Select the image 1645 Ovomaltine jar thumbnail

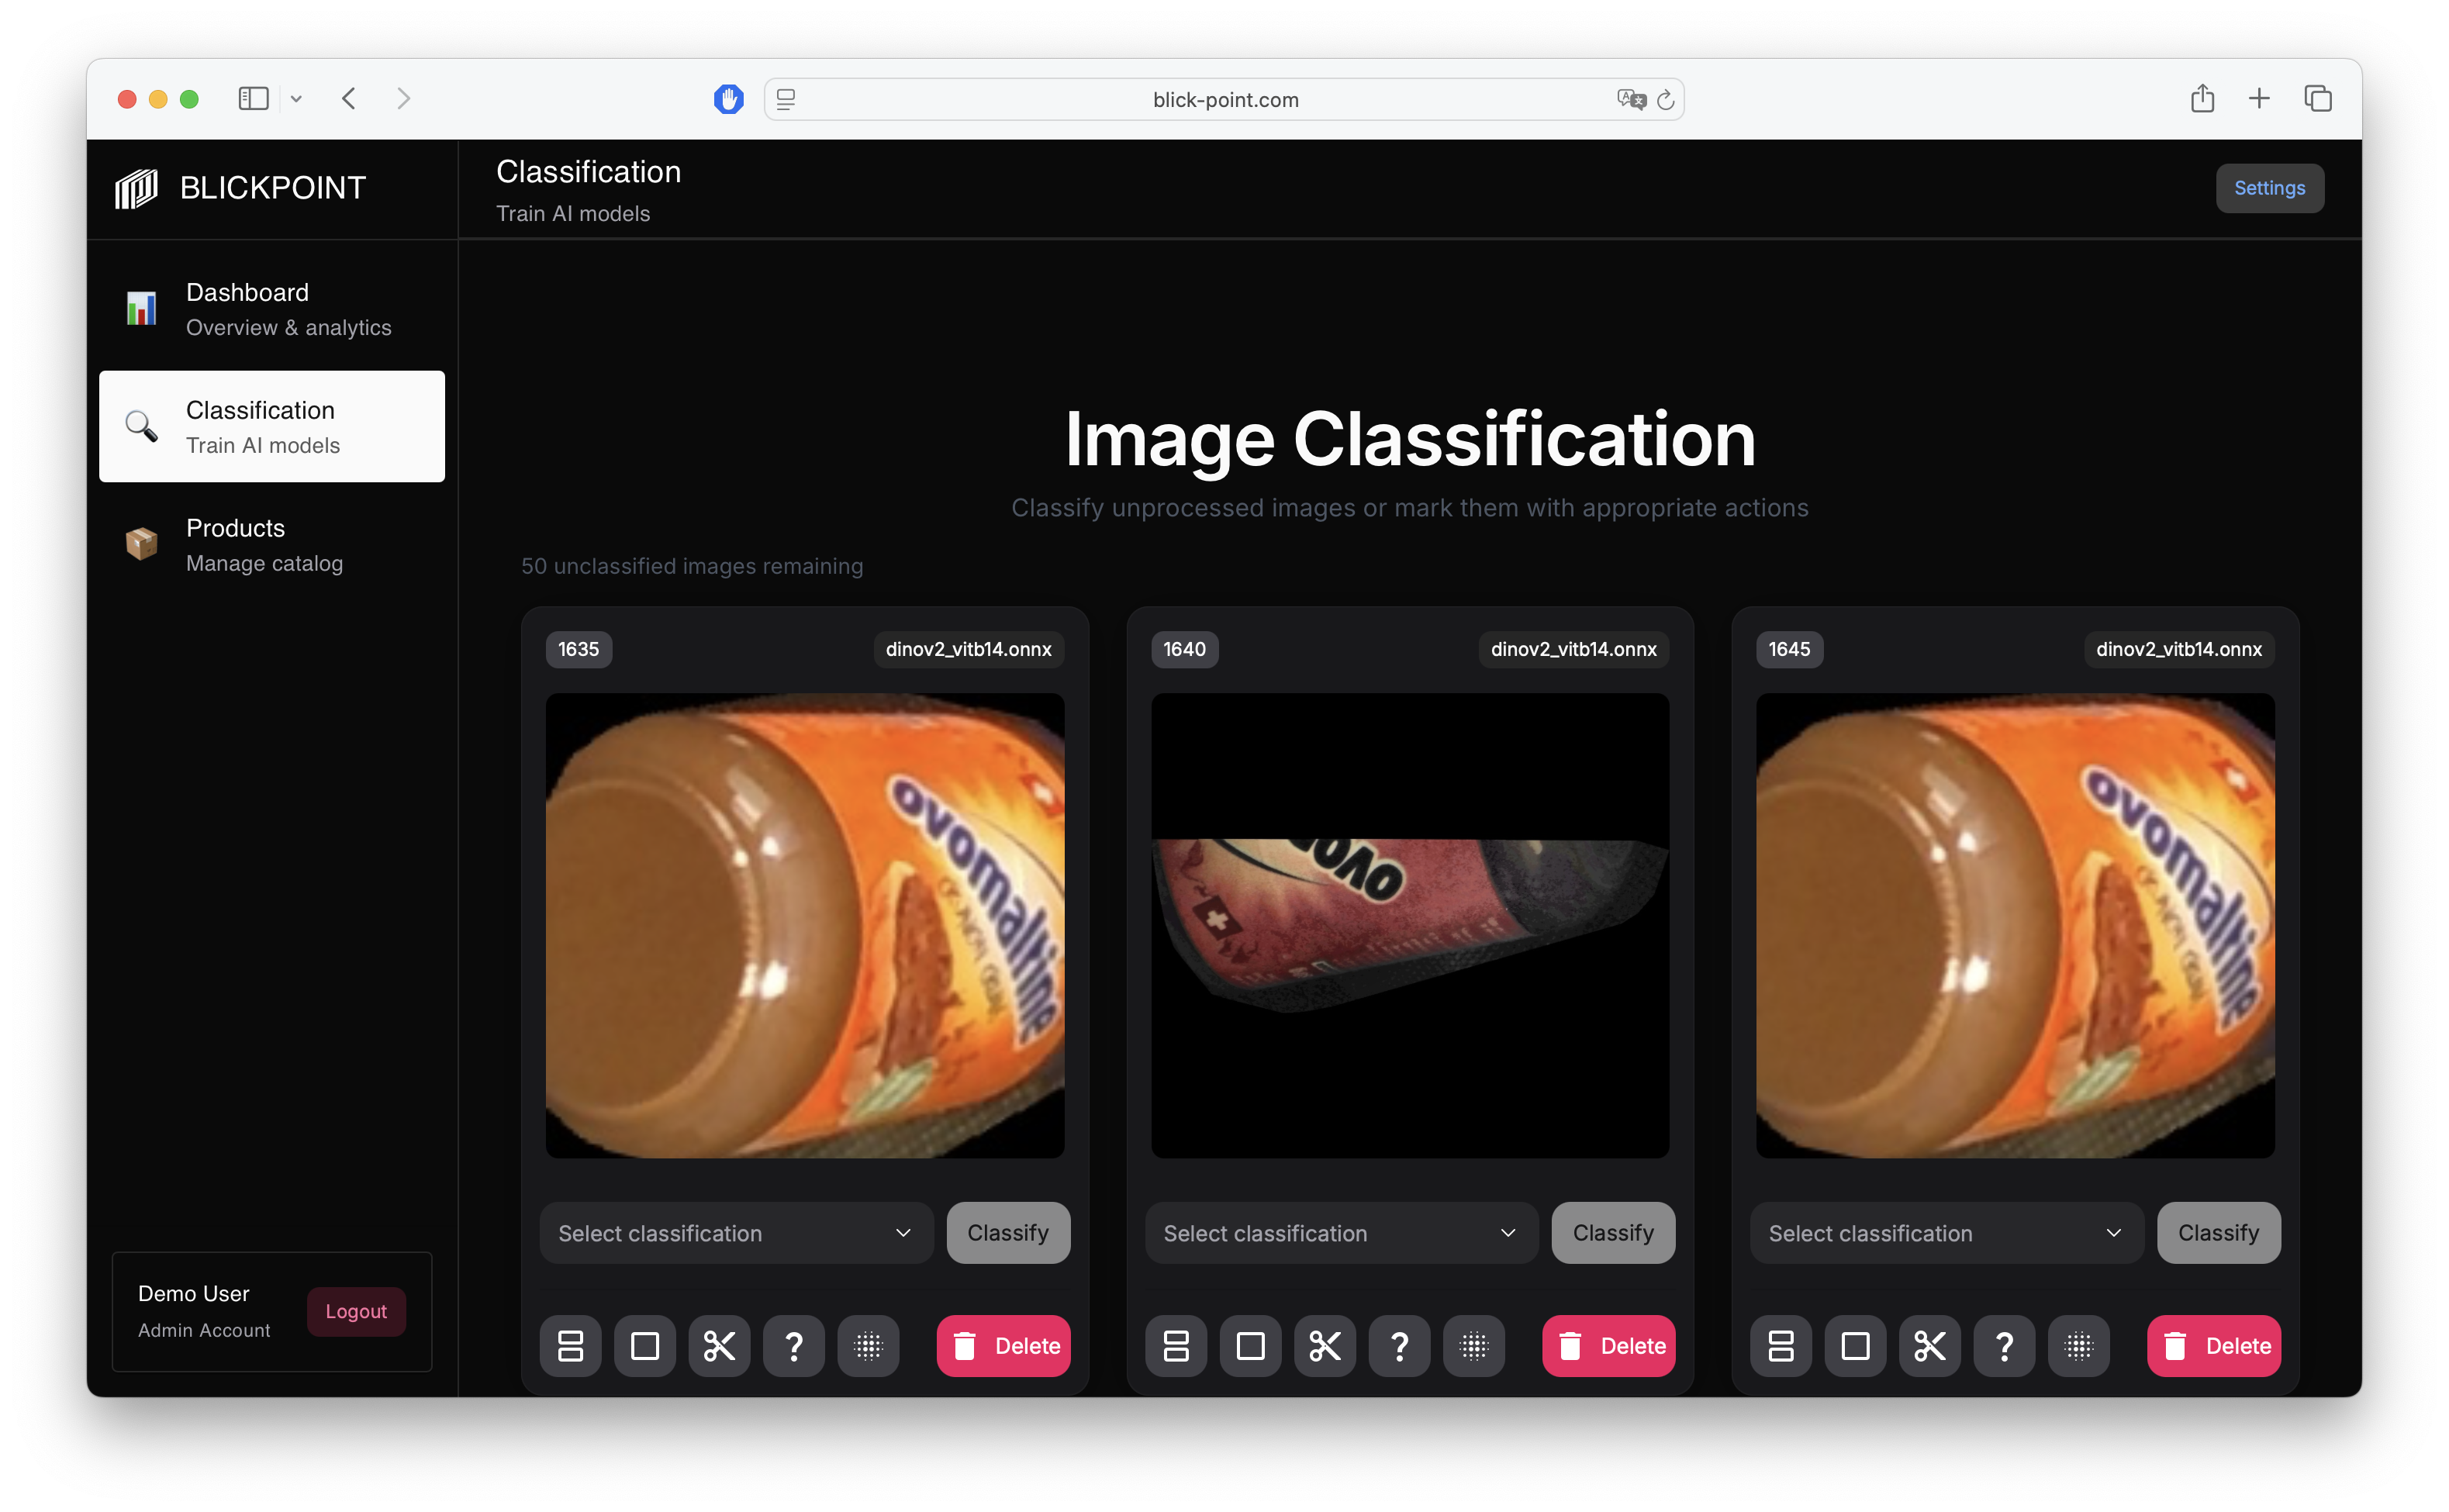tap(2014, 925)
